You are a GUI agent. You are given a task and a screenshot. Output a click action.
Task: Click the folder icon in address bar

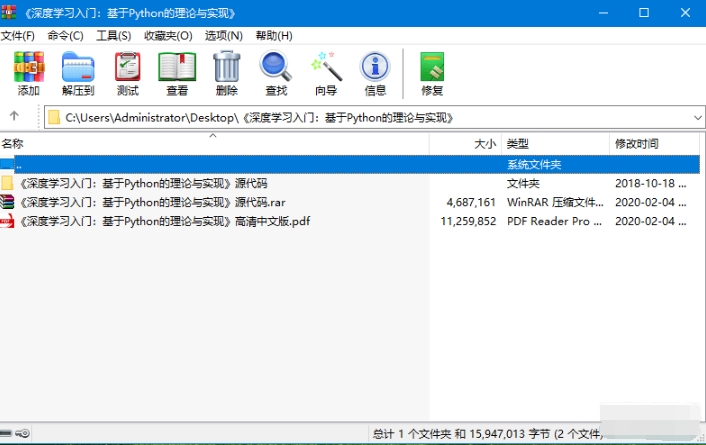54,118
